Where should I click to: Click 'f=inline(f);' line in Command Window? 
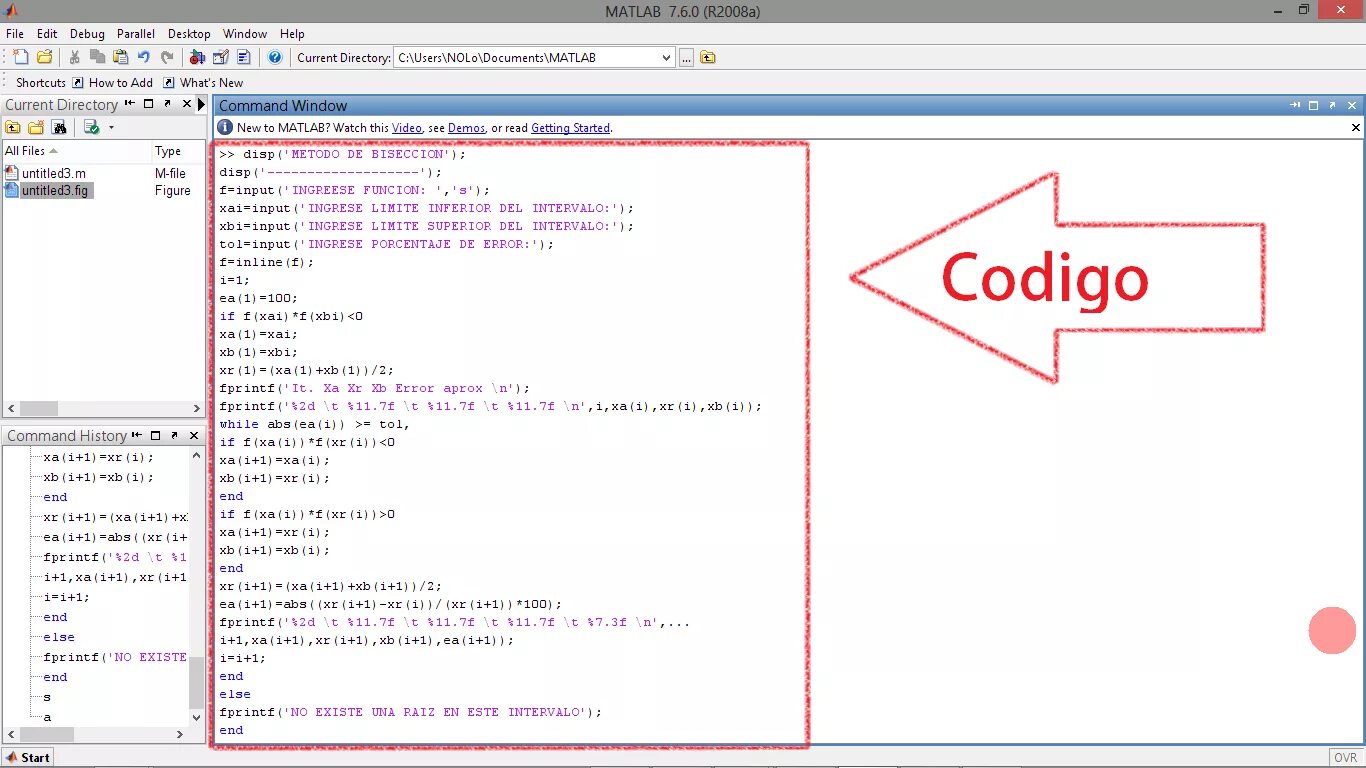pyautogui.click(x=267, y=262)
